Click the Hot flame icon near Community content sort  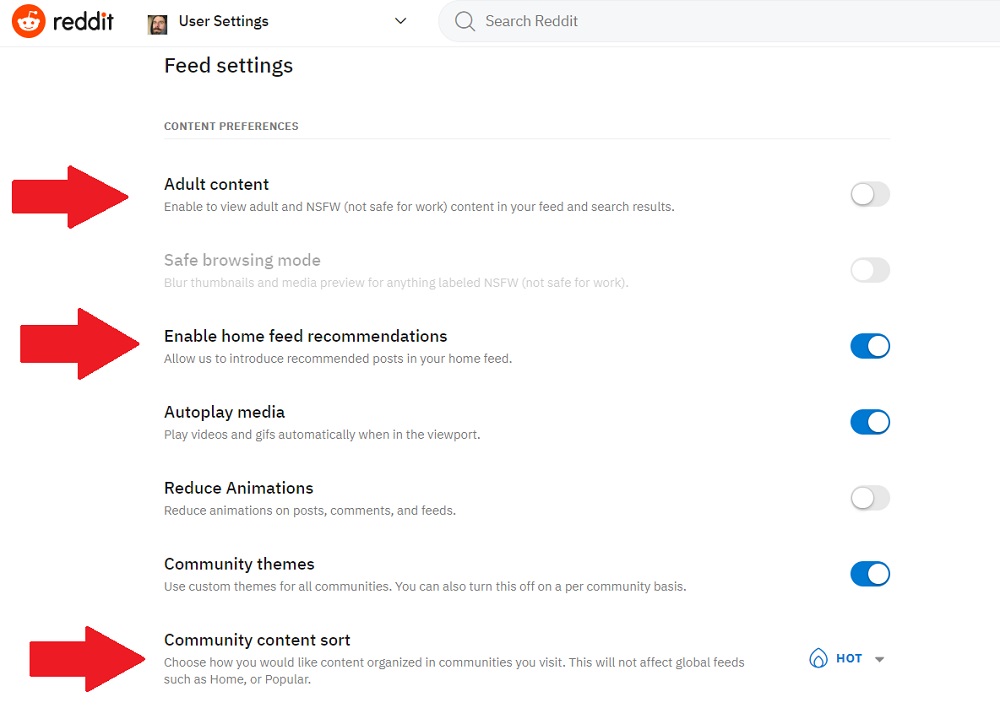(820, 658)
